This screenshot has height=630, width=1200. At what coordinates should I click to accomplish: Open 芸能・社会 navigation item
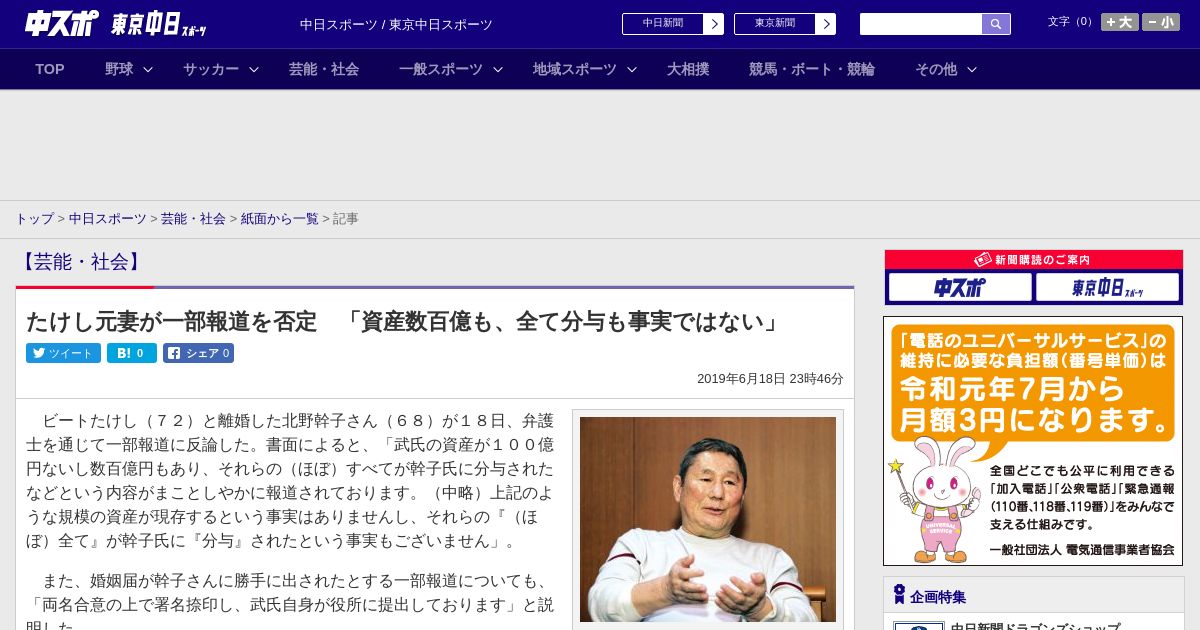click(324, 69)
